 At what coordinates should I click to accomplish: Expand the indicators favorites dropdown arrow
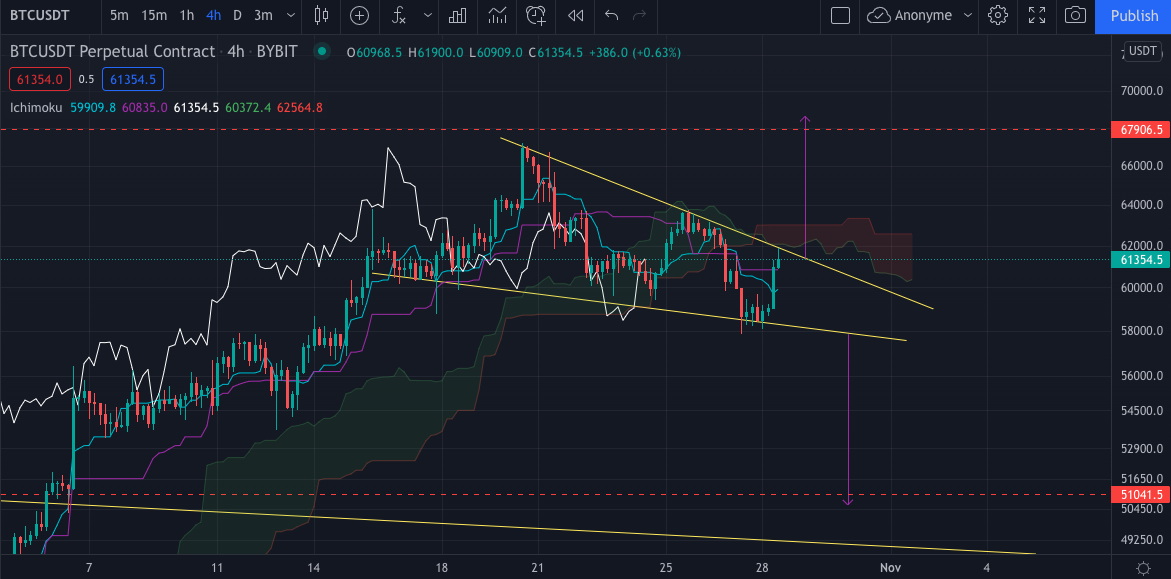point(428,15)
